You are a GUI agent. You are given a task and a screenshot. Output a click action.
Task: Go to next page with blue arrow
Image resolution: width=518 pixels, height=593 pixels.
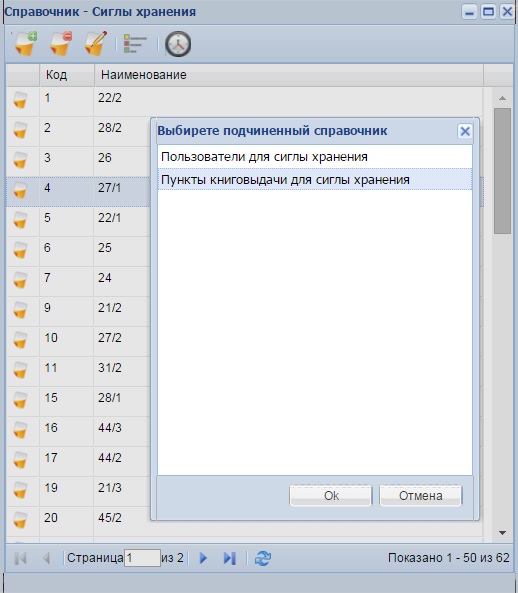pyautogui.click(x=203, y=558)
